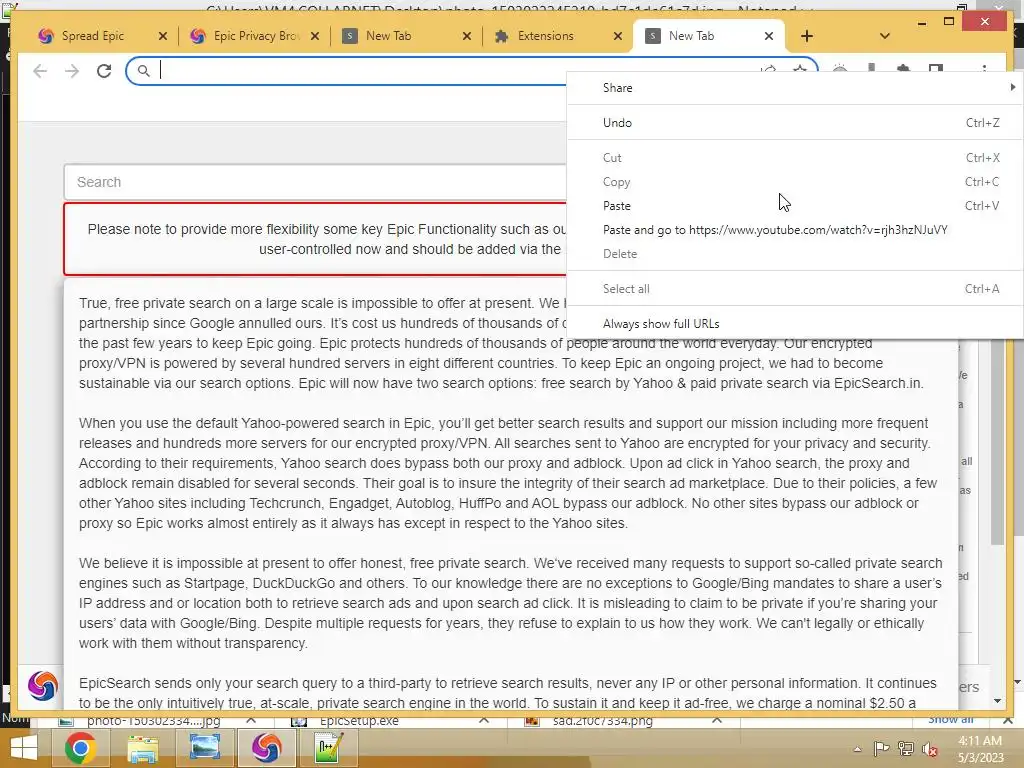Click paragraph starting 'We believe it is impossible'
Image resolution: width=1024 pixels, height=768 pixels.
coord(511,603)
